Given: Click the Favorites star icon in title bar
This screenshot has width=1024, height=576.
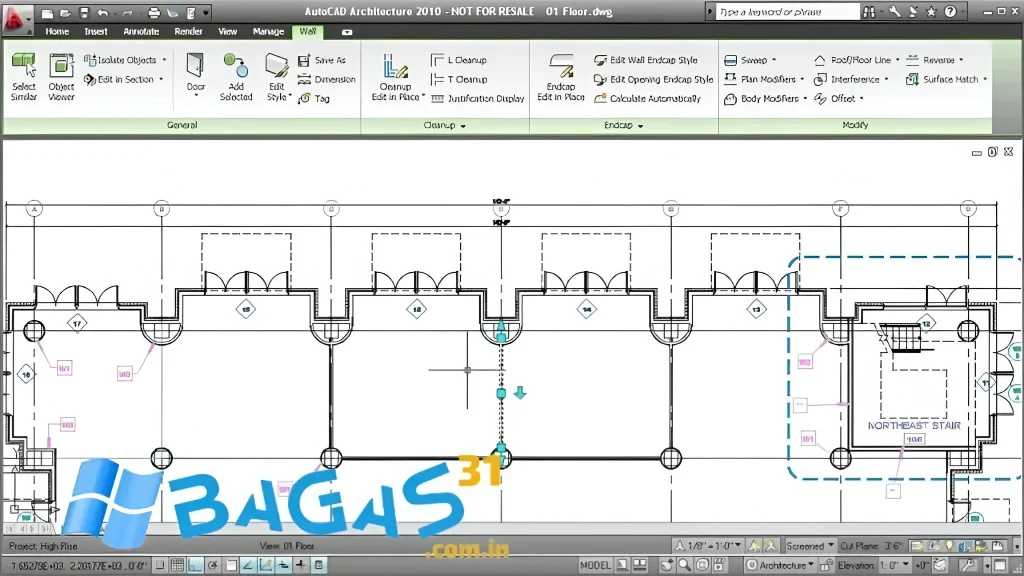Looking at the screenshot, I should (x=931, y=12).
